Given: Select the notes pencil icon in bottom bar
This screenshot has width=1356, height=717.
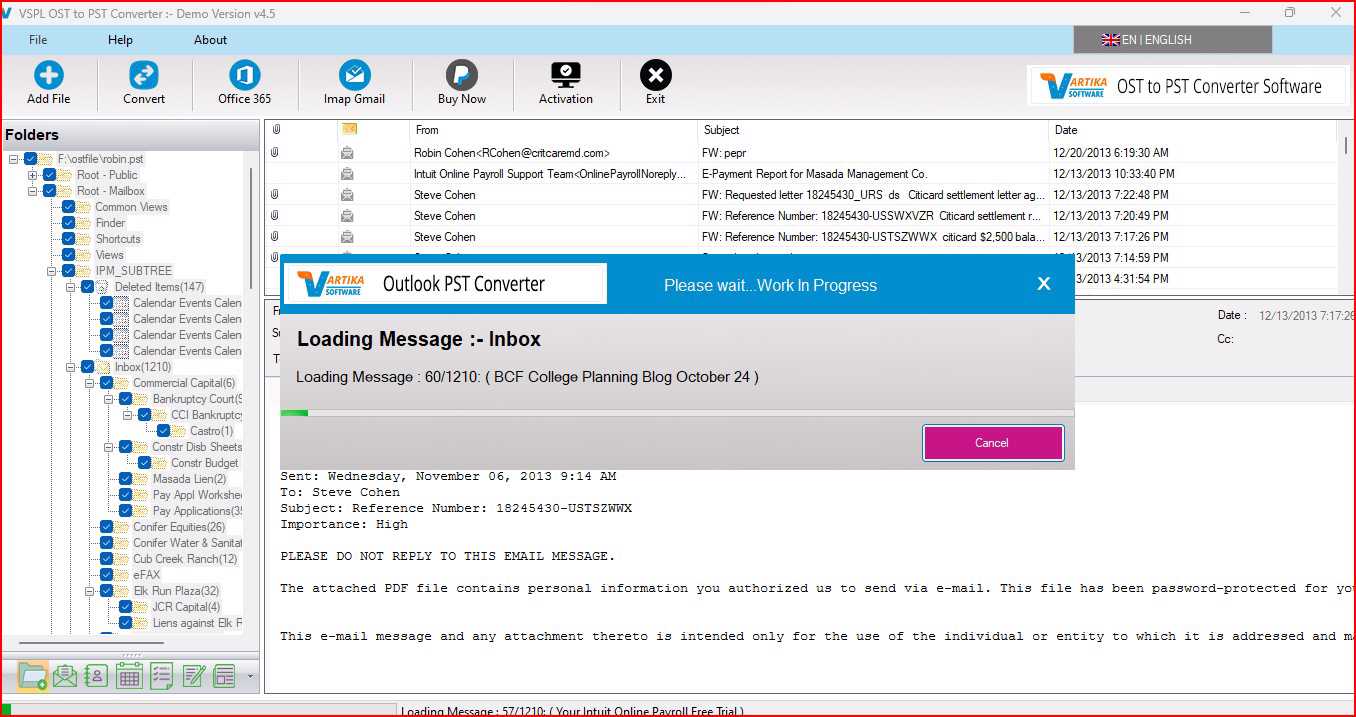Looking at the screenshot, I should [x=193, y=676].
